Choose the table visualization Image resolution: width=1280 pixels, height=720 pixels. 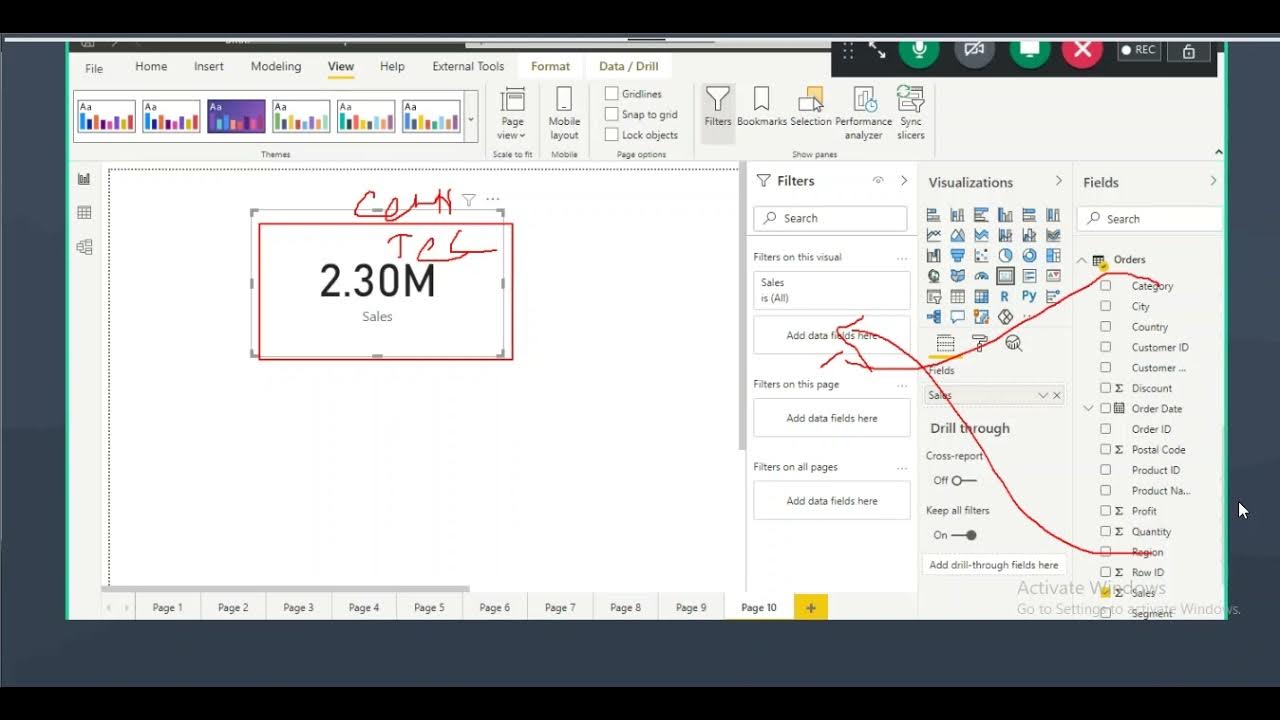point(957,296)
